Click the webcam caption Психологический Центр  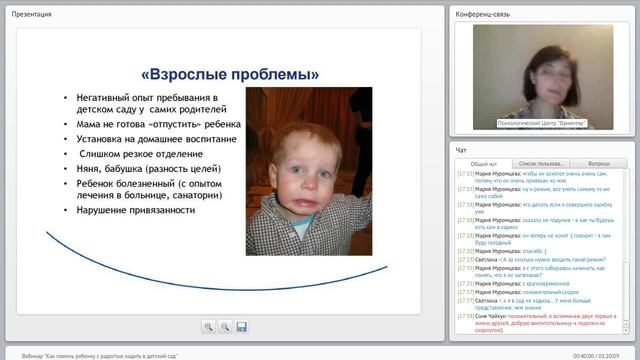(542, 123)
